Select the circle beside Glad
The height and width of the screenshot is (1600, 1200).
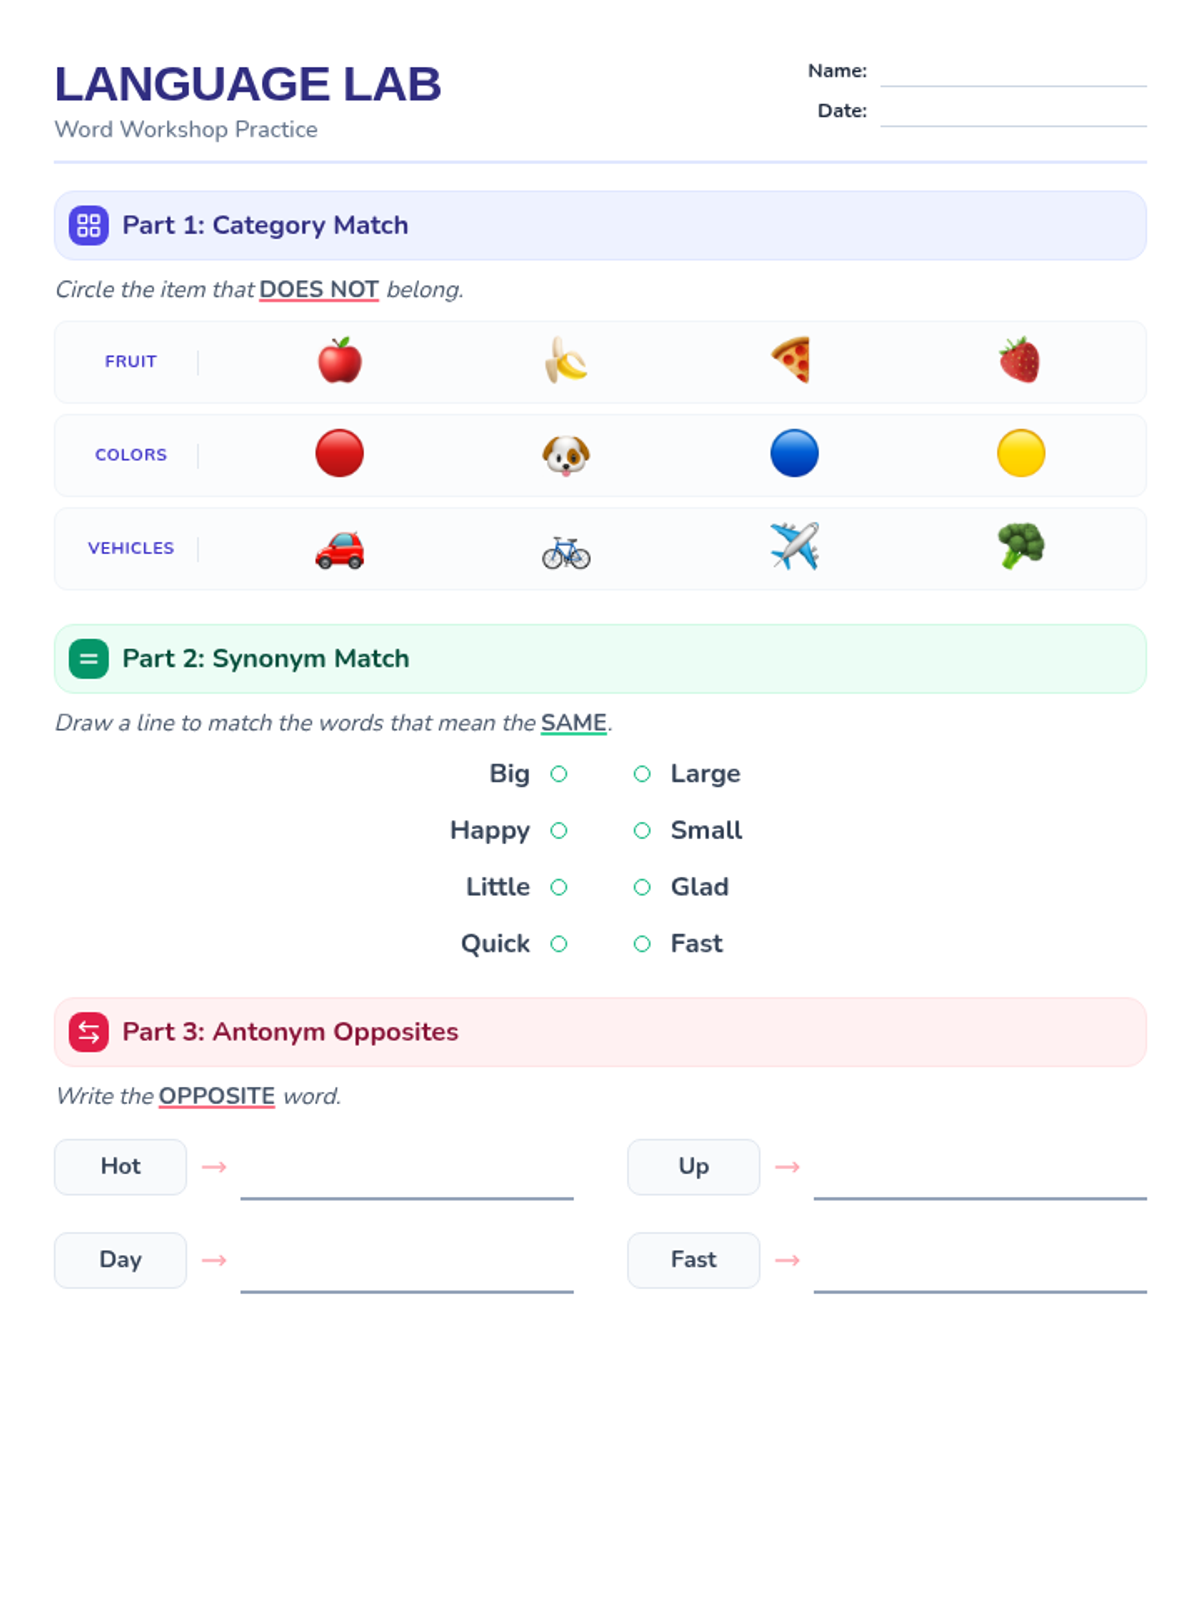tap(642, 887)
